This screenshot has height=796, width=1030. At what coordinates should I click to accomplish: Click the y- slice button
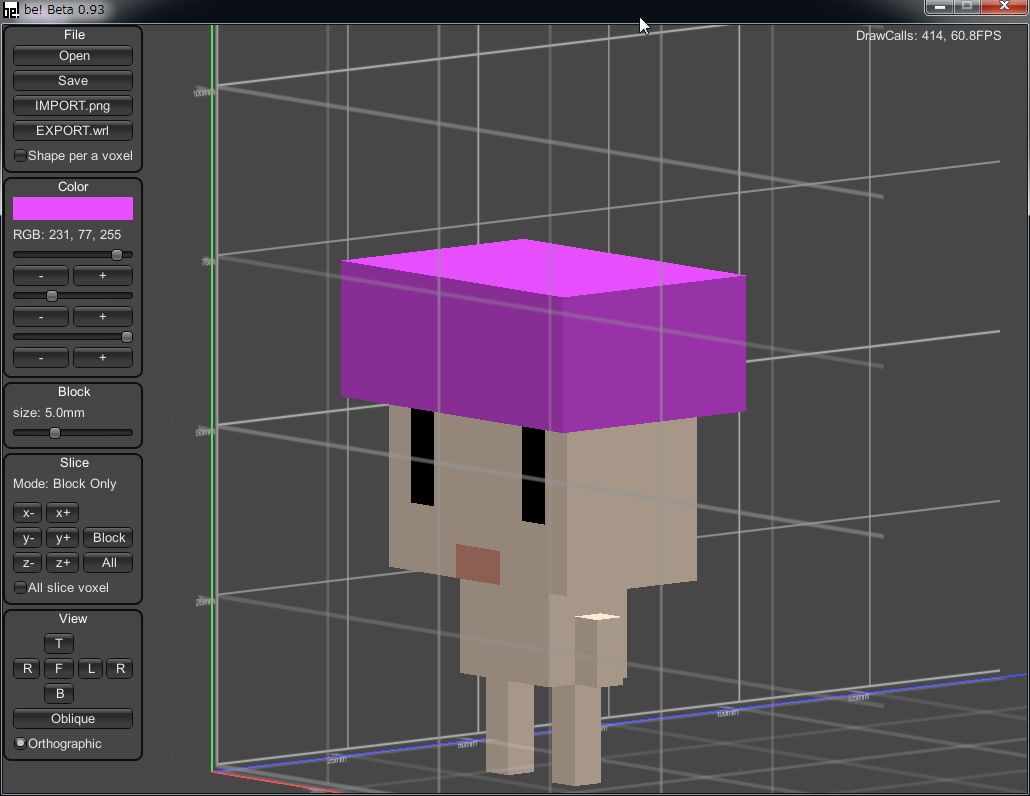[x=28, y=538]
